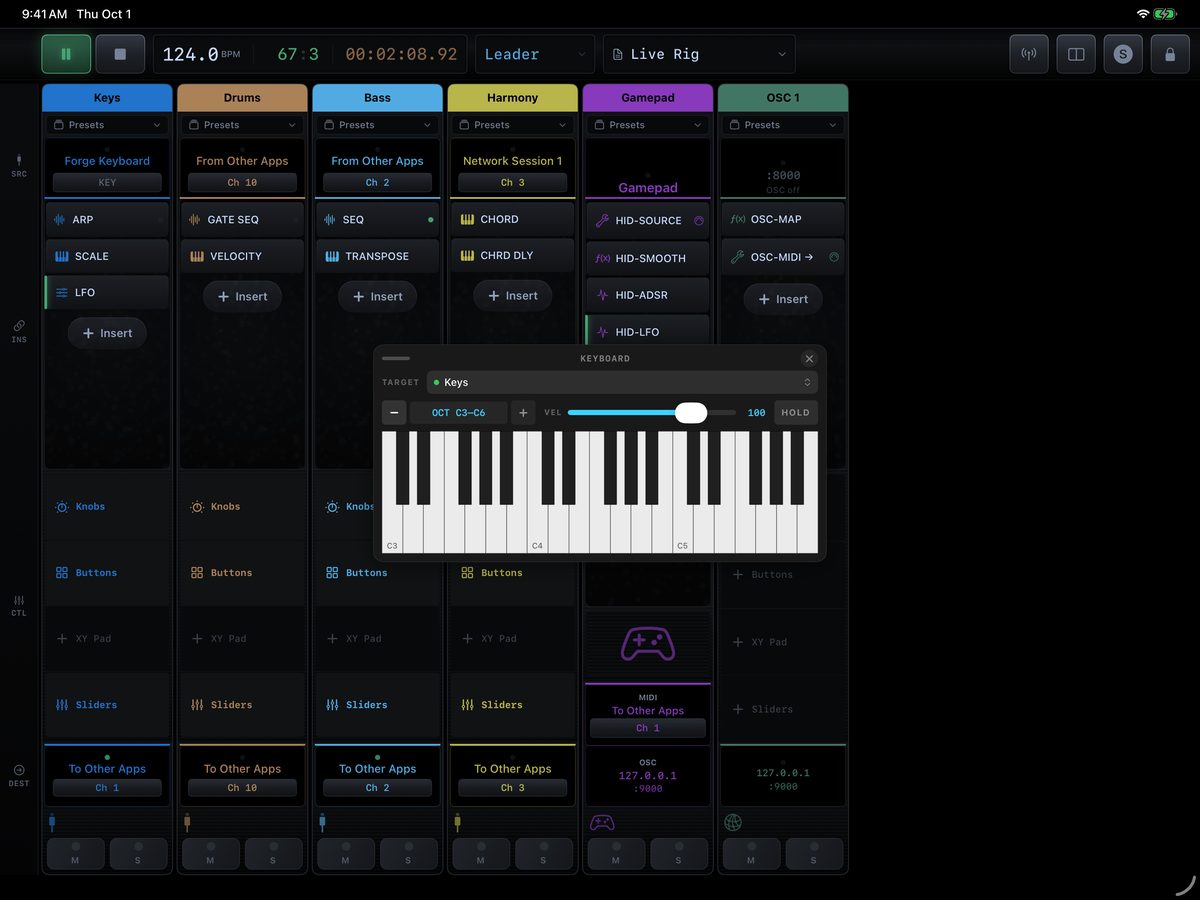Open the network broadcast settings icon

point(1029,54)
